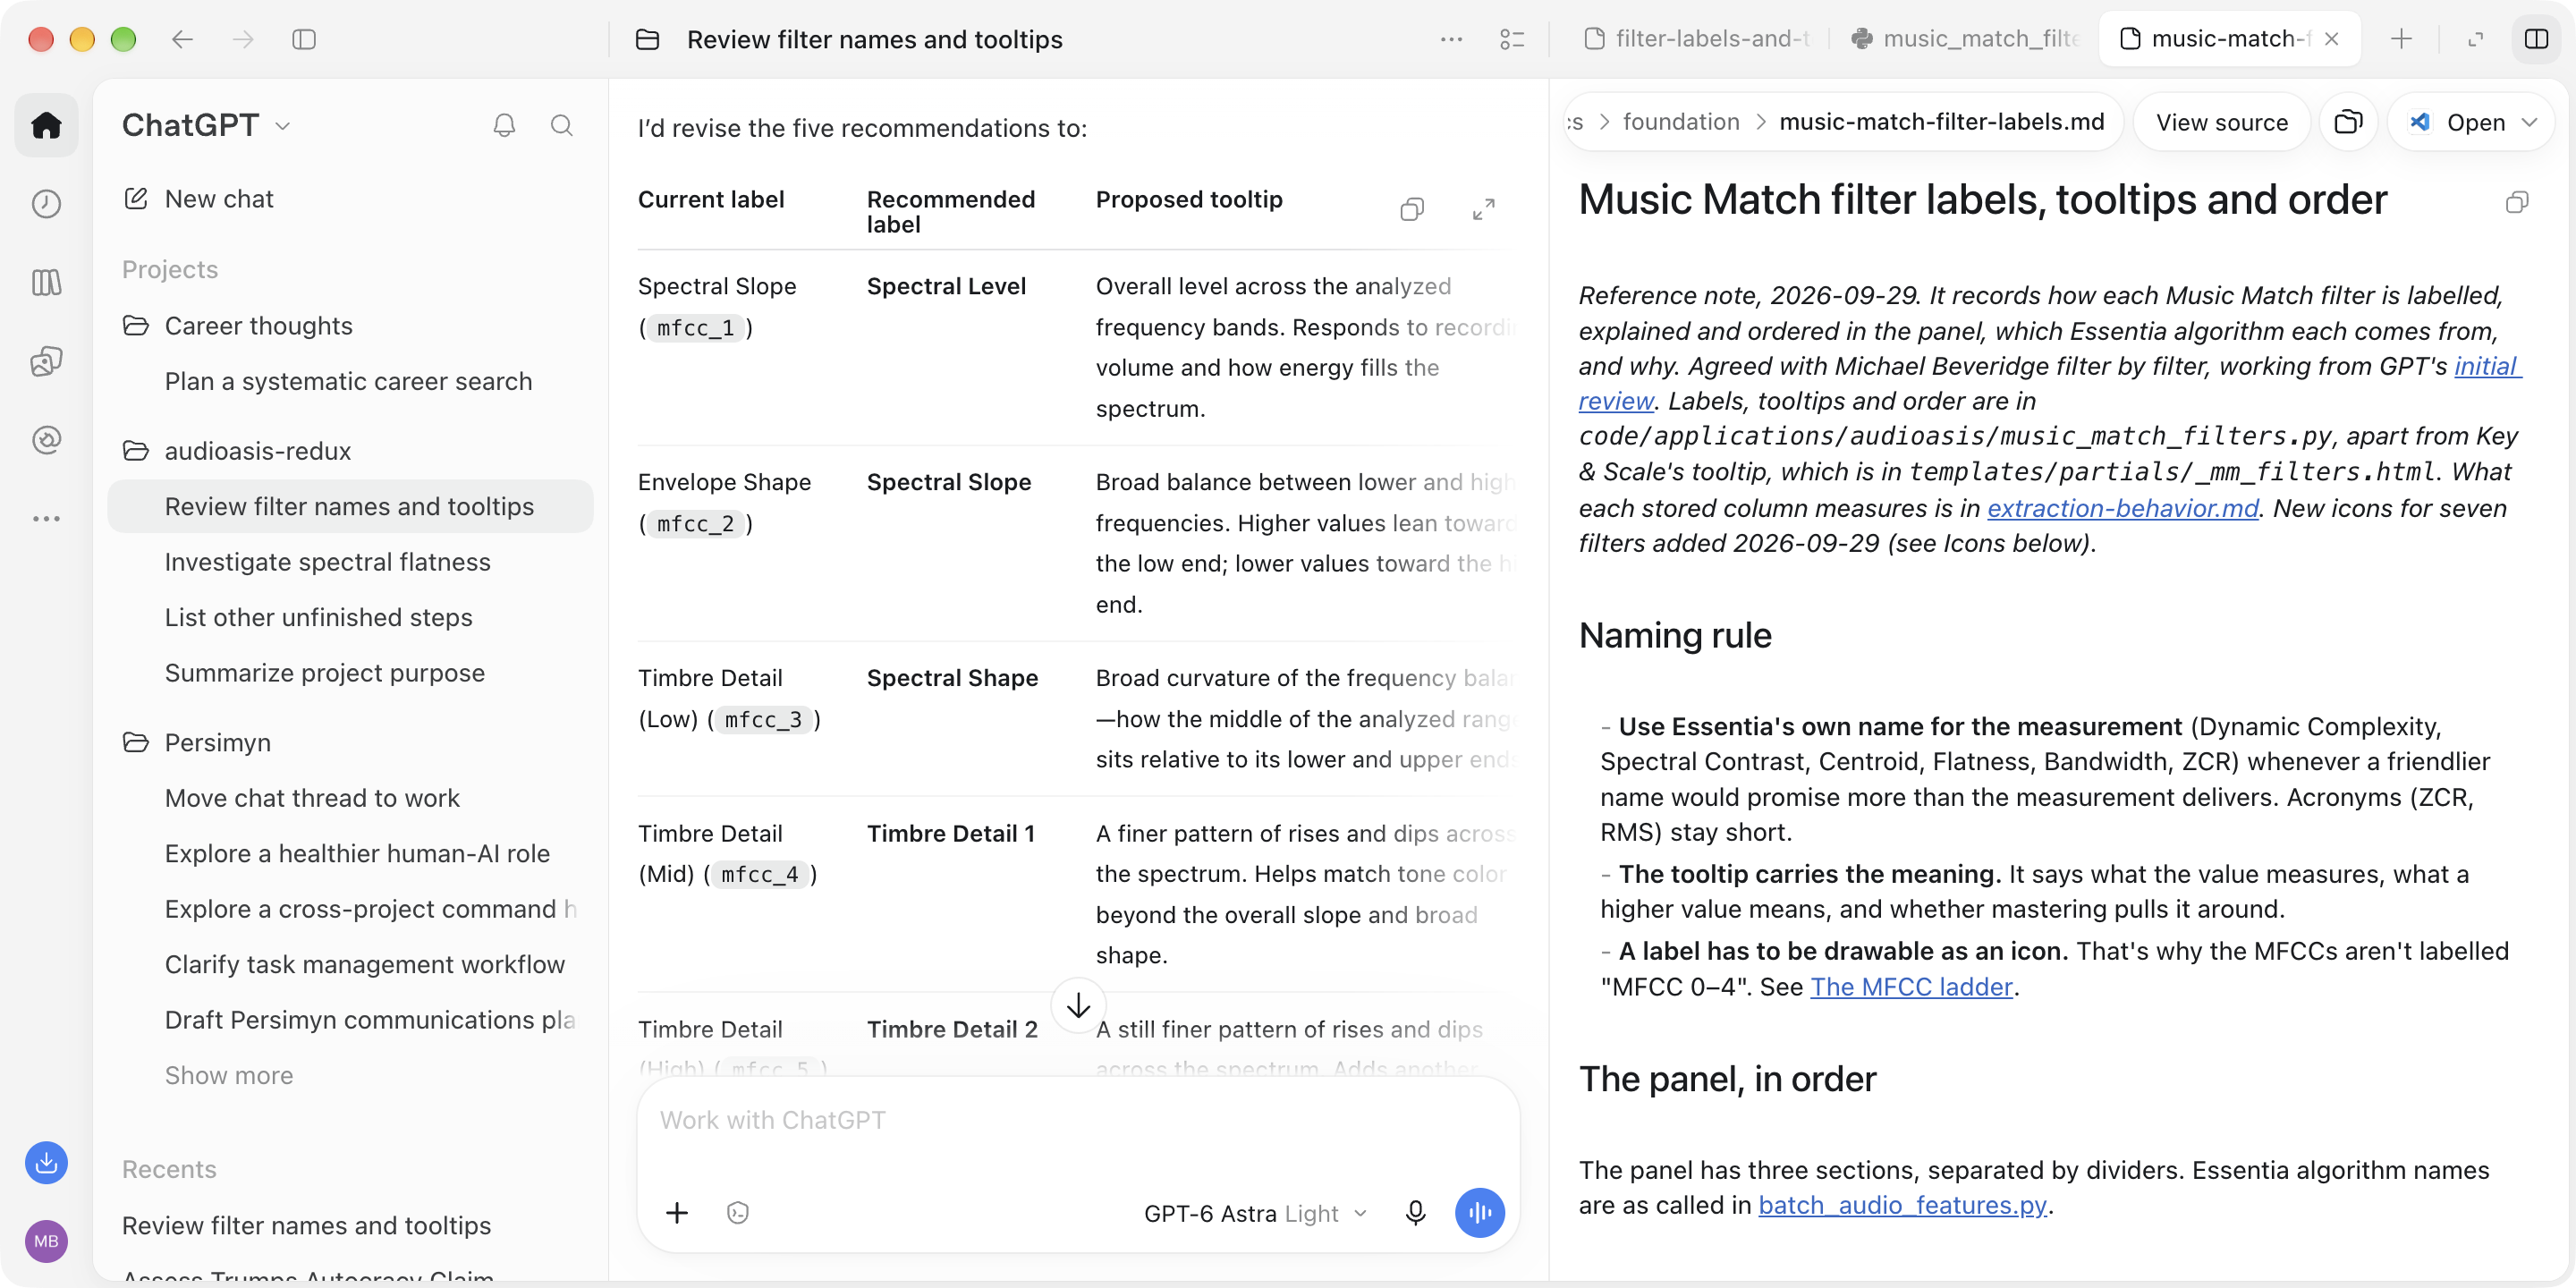Click the download update icon
Screen dimensions: 2576x1288
tap(46, 1163)
